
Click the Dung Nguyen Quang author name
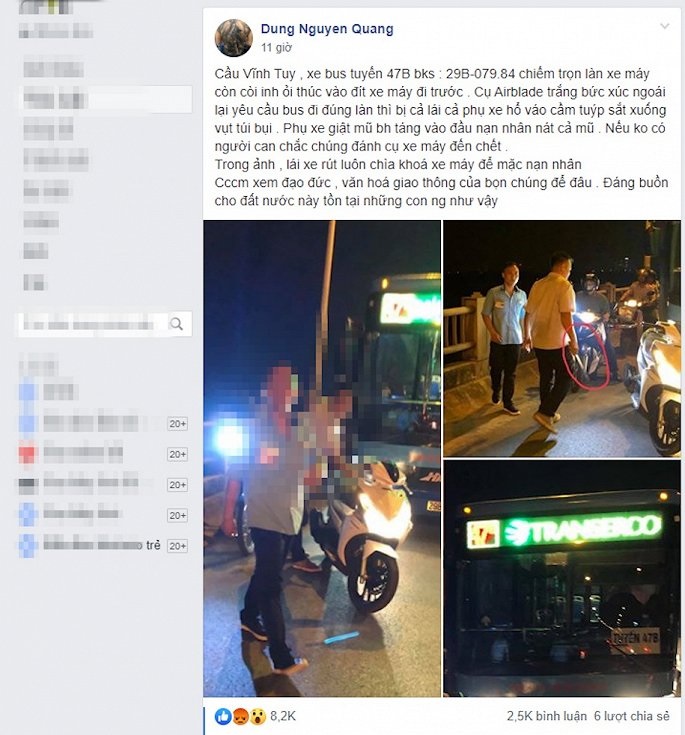click(x=327, y=29)
